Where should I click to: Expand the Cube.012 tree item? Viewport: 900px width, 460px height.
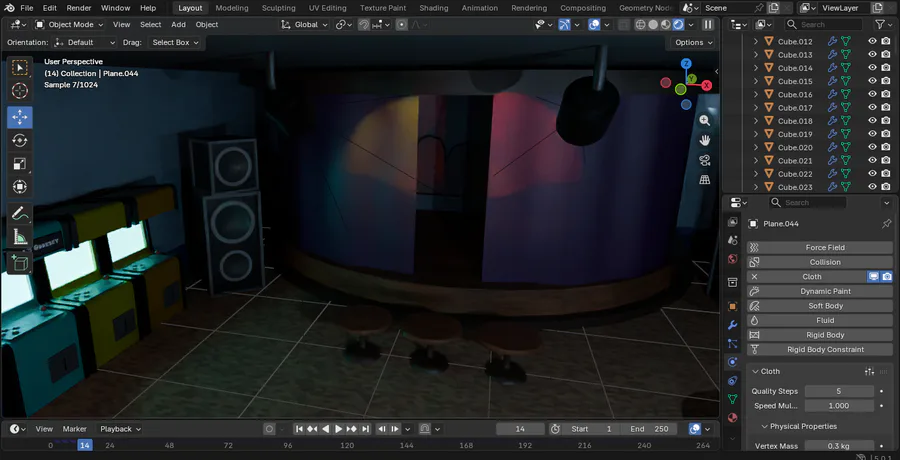[x=756, y=41]
